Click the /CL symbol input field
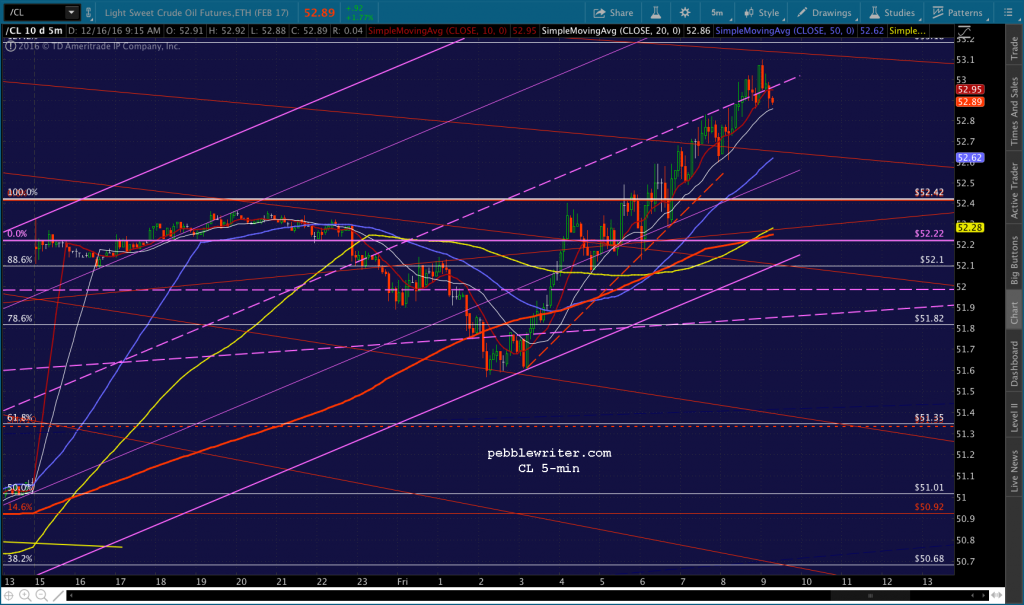Image resolution: width=1024 pixels, height=605 pixels. click(x=36, y=12)
